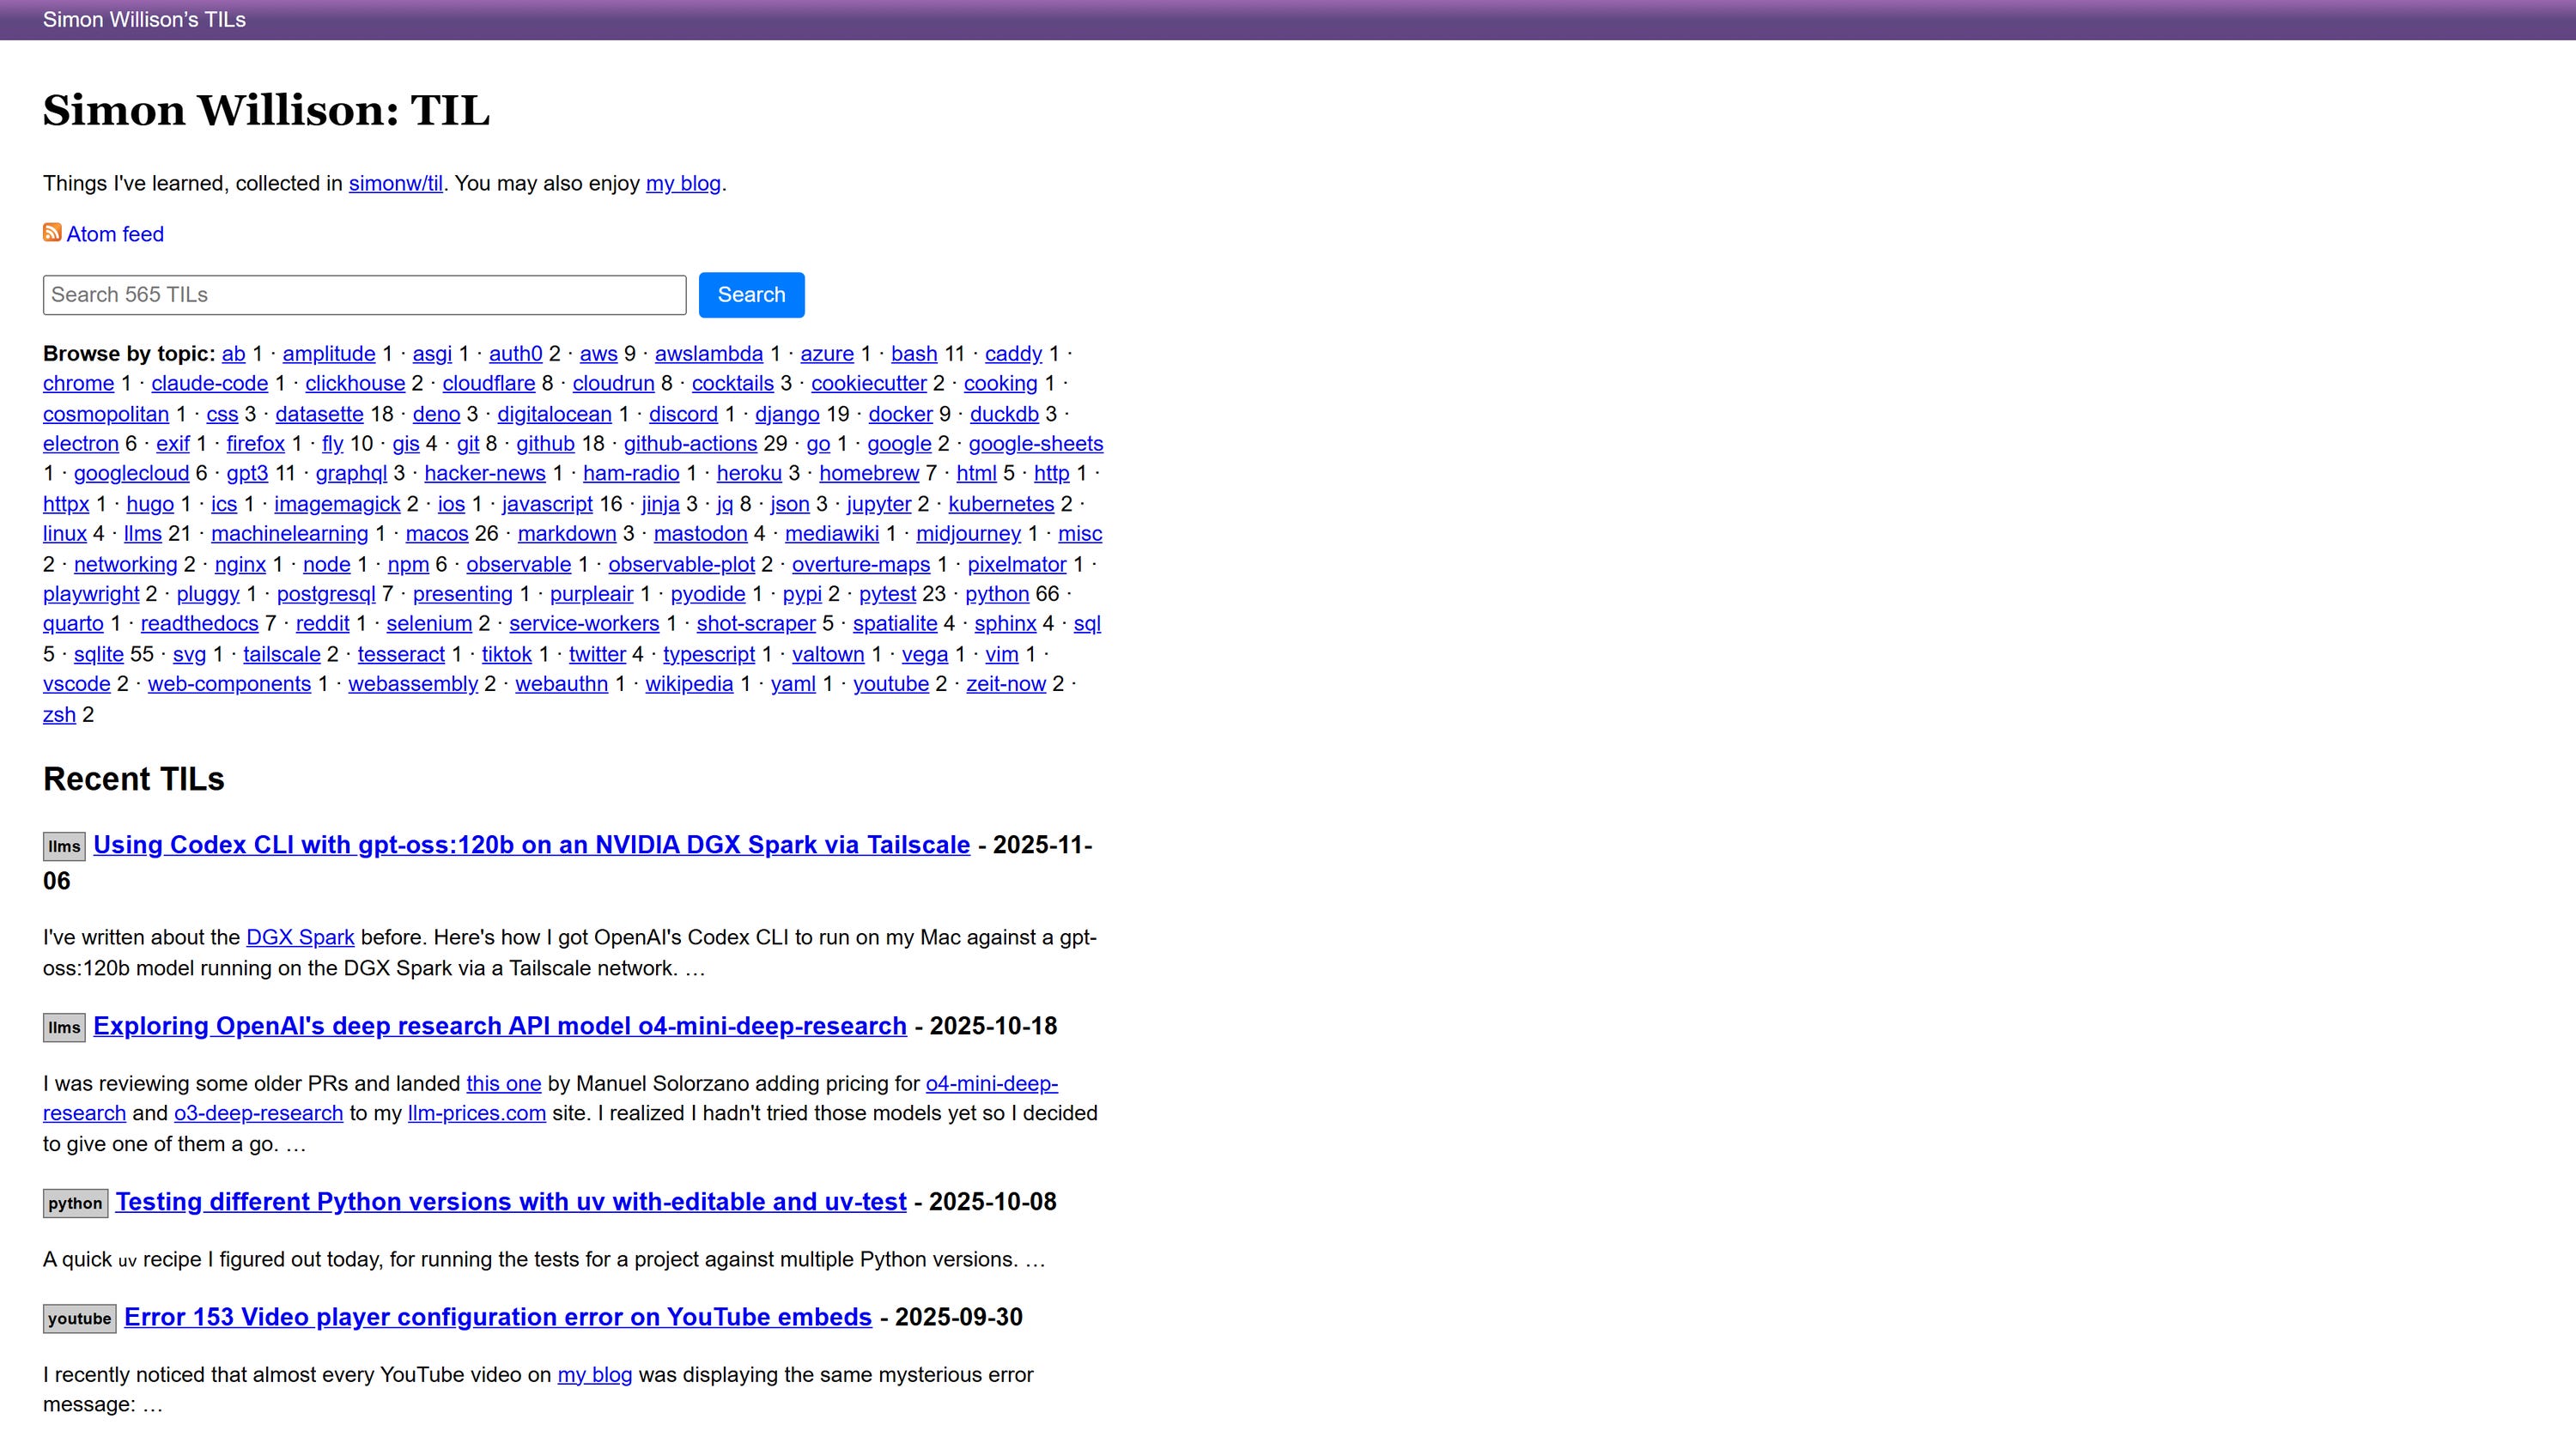Select the datasette topic link
Screen dimensions: 2576x1449
[319, 414]
